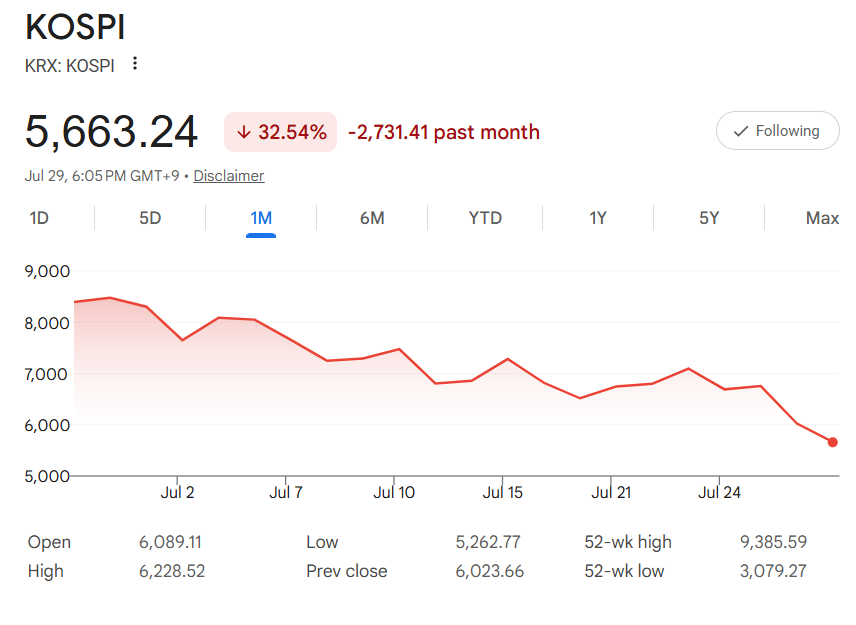Switch to the 5D range tab
The image size is (856, 625).
coord(150,218)
